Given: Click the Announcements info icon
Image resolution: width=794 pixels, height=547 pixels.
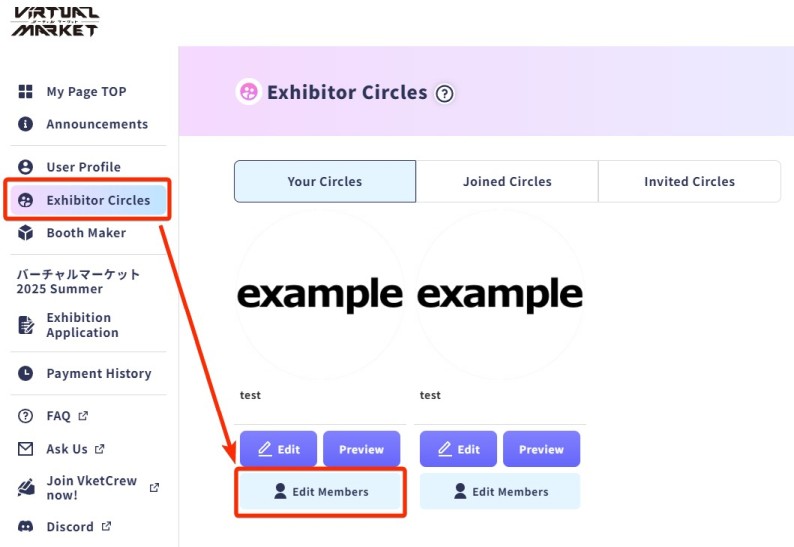Looking at the screenshot, I should click(26, 125).
